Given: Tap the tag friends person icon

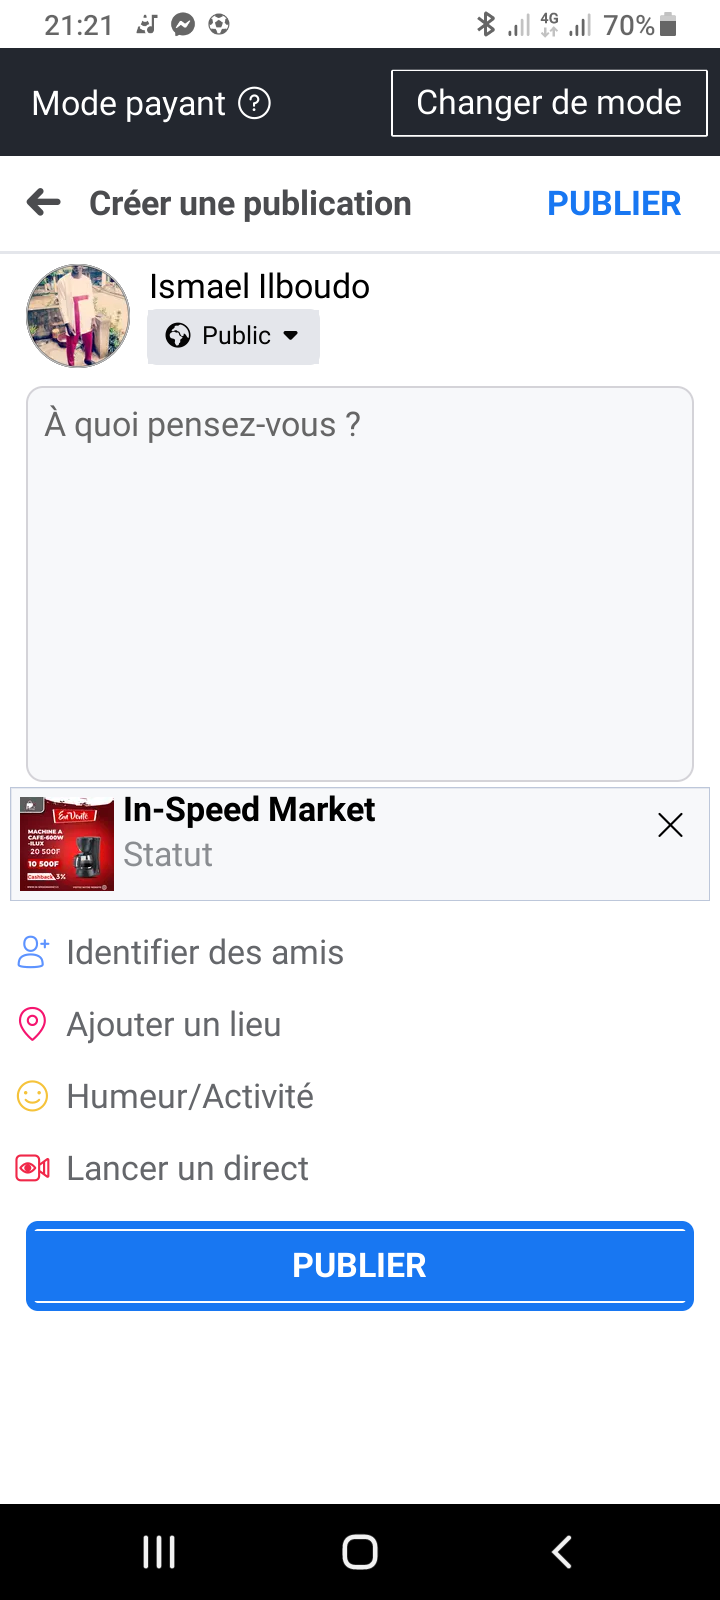Looking at the screenshot, I should (x=33, y=952).
